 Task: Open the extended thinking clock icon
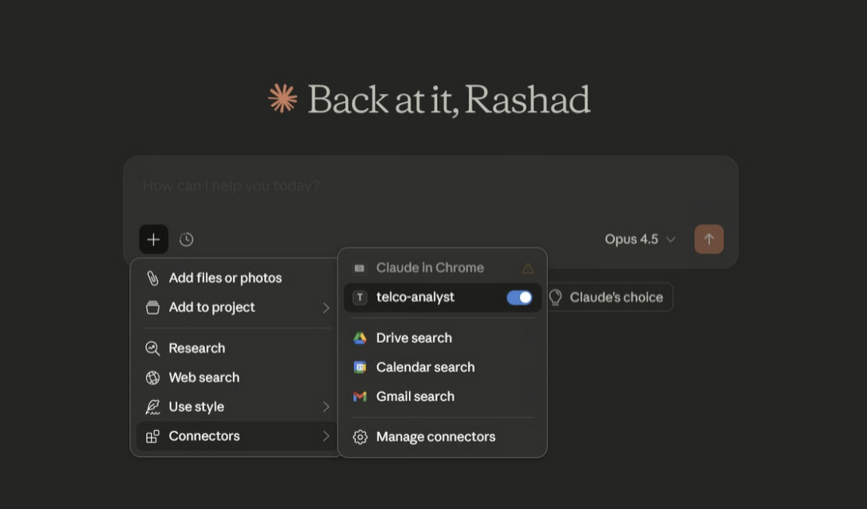187,239
